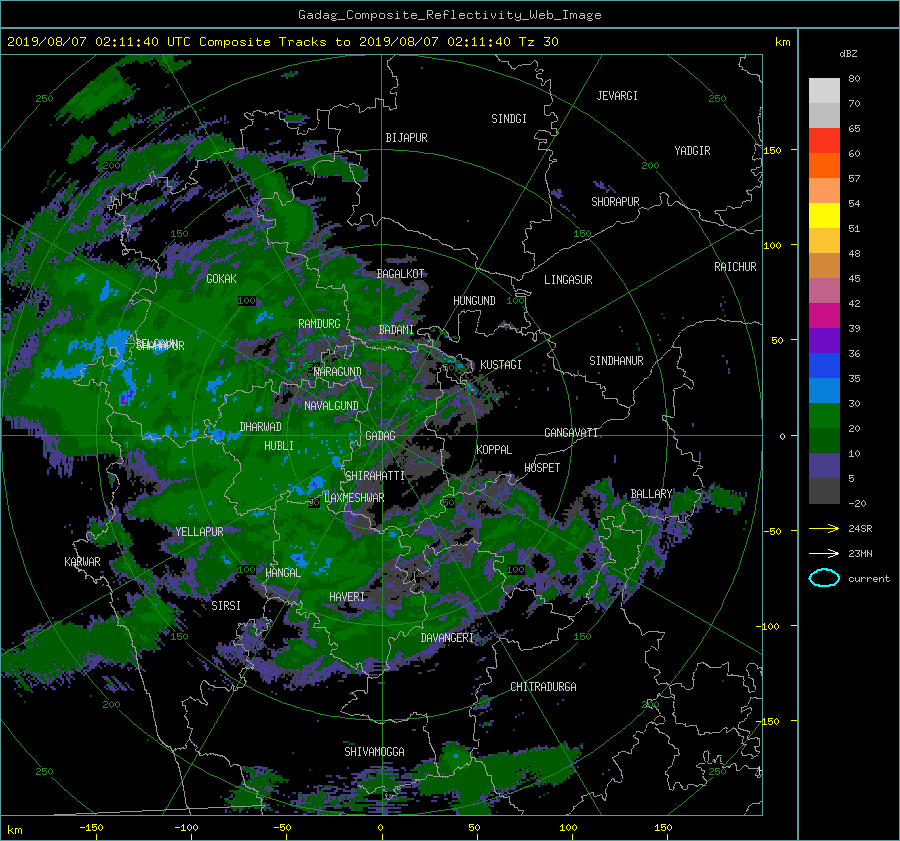Click the white 23MN arrow legend icon

[824, 553]
